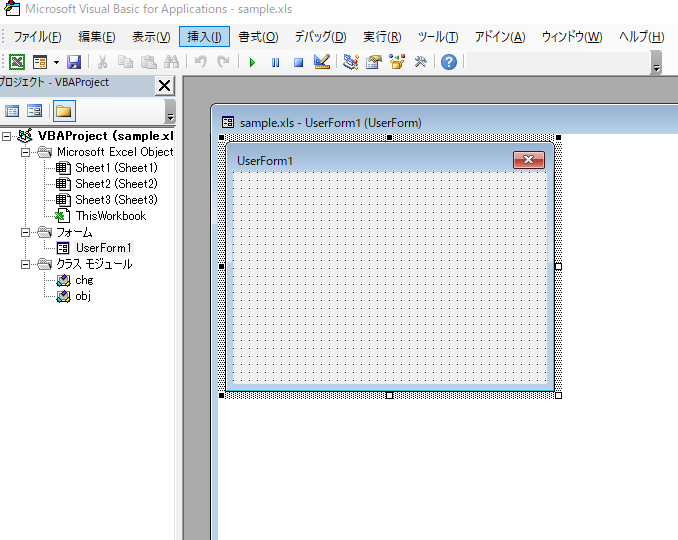Screen dimensions: 678x540
Task: Open the ヘルプ(H) menu
Action: [641, 37]
